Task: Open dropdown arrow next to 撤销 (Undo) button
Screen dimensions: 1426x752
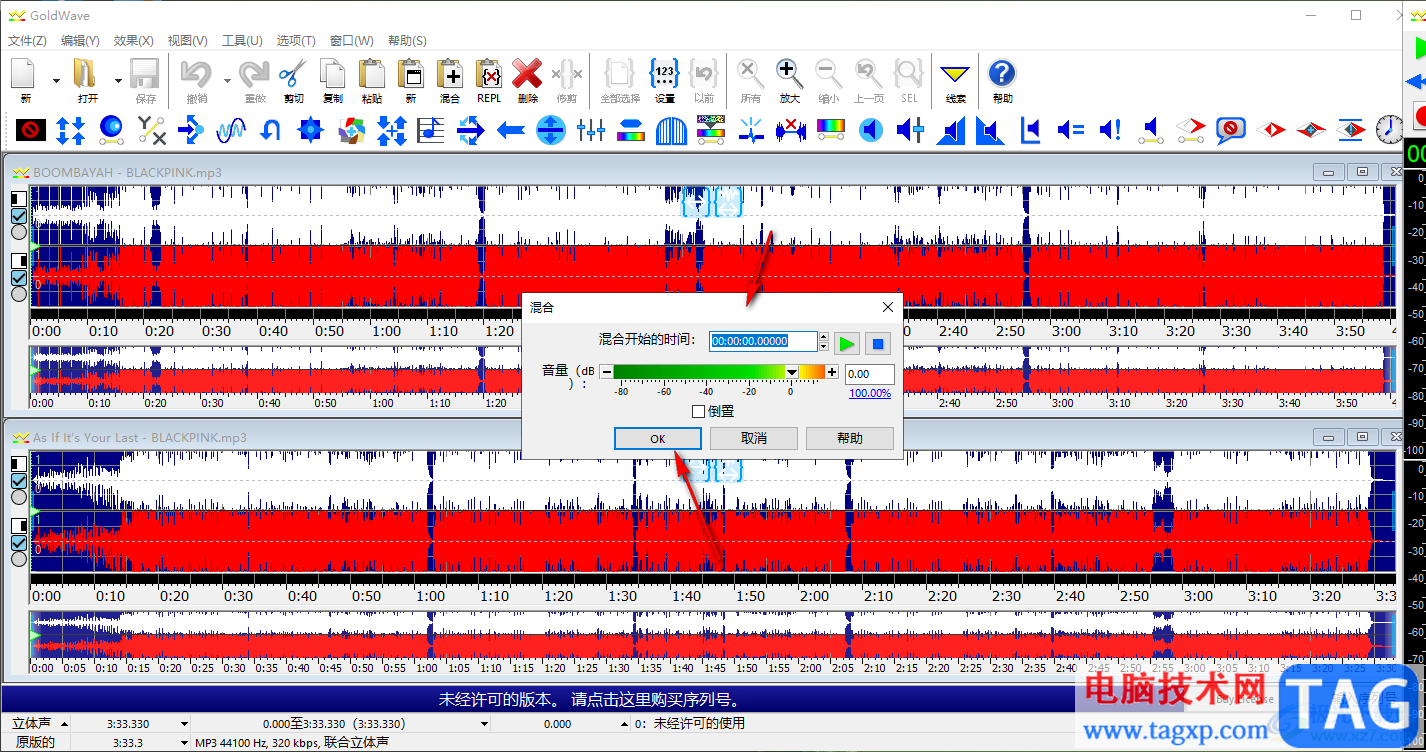Action: click(228, 81)
